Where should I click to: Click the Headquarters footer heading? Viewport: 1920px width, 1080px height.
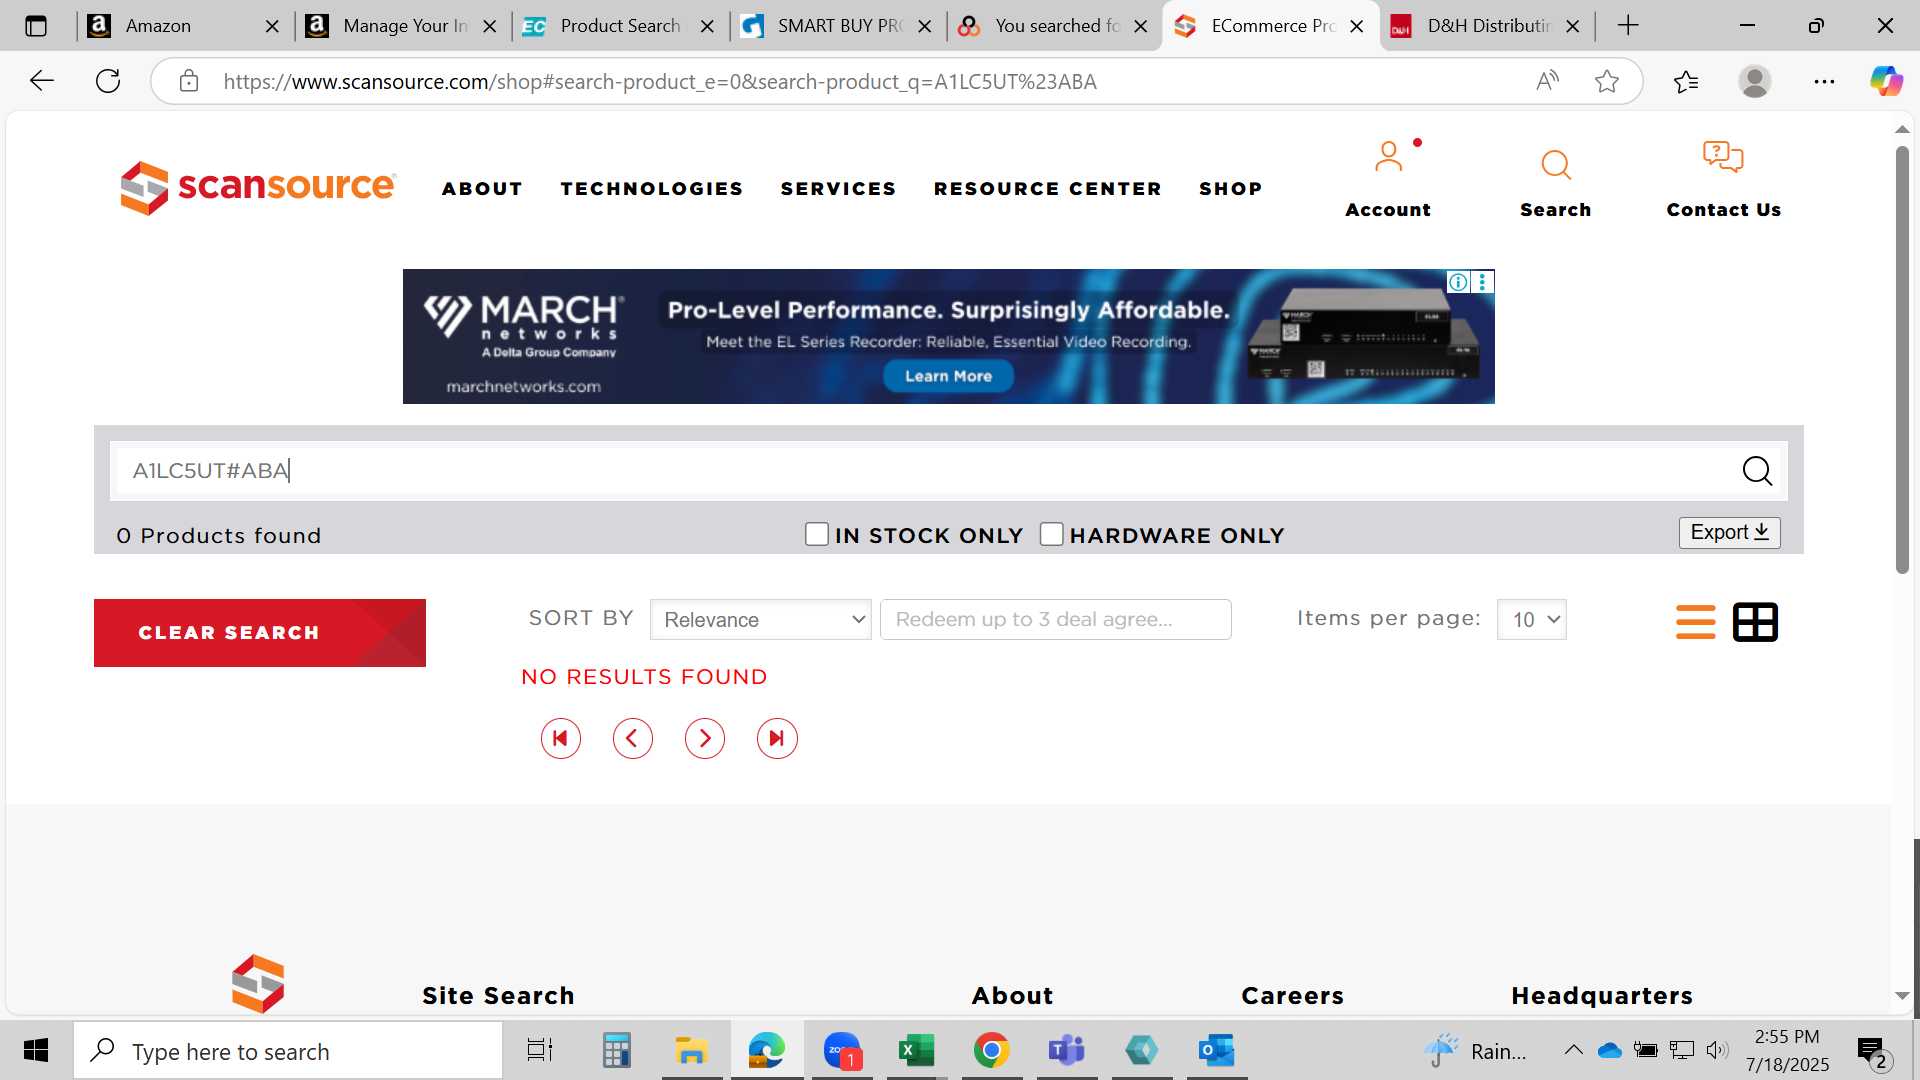1602,996
